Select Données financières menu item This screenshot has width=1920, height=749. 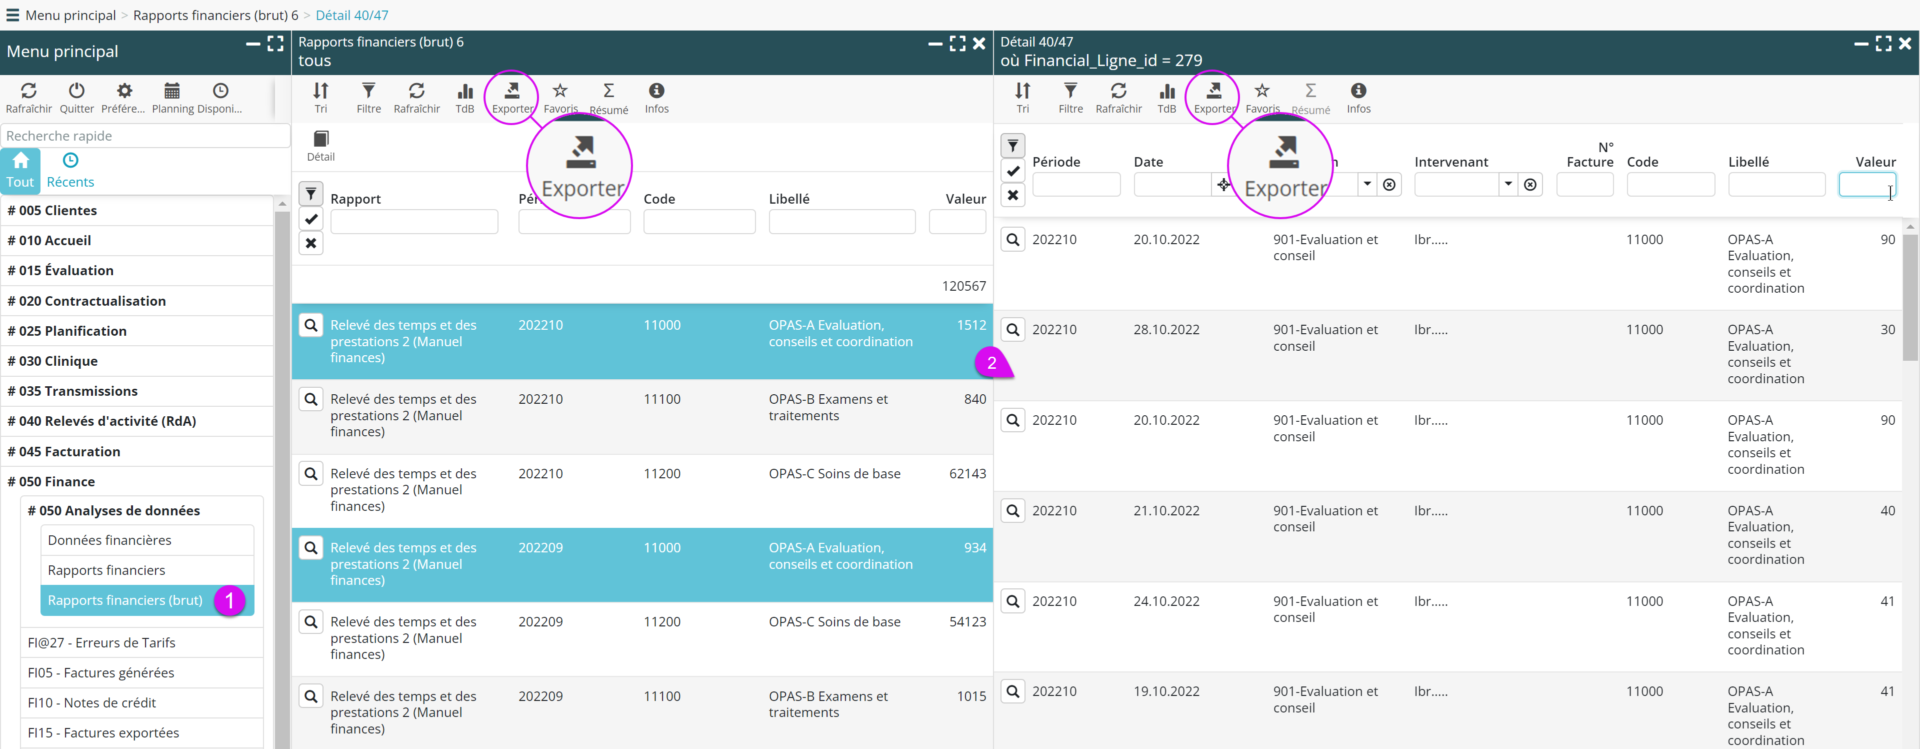tap(109, 540)
